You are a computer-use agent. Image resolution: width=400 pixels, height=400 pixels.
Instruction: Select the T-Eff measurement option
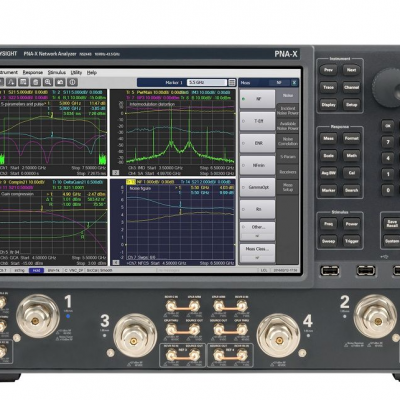tap(257, 121)
